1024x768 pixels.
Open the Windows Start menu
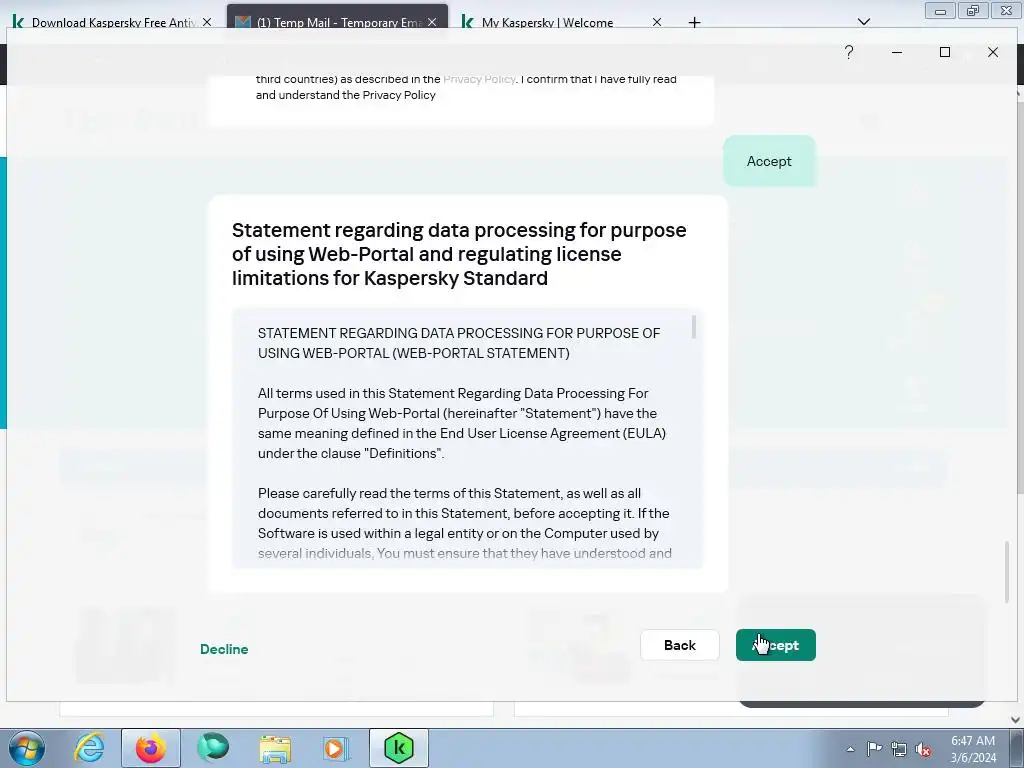tap(26, 748)
